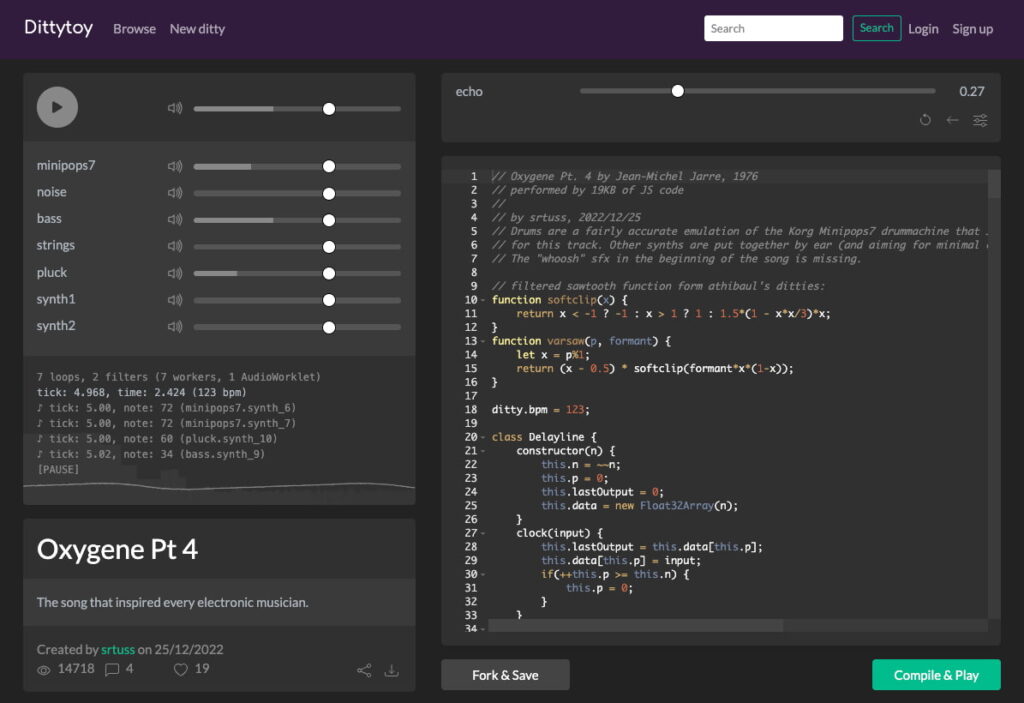This screenshot has width=1024, height=703.
Task: Click the song description text
Action: pos(172,602)
